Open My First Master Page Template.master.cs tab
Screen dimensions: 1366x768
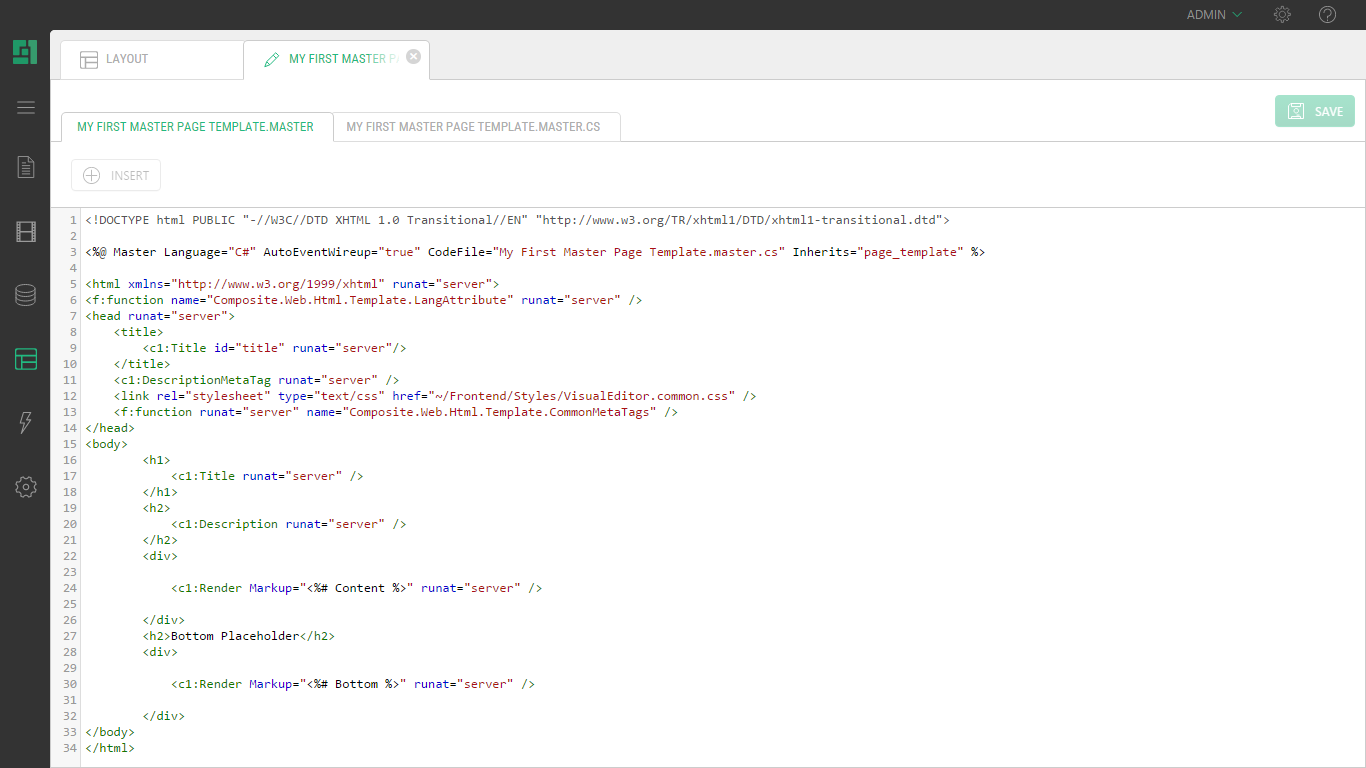click(473, 127)
